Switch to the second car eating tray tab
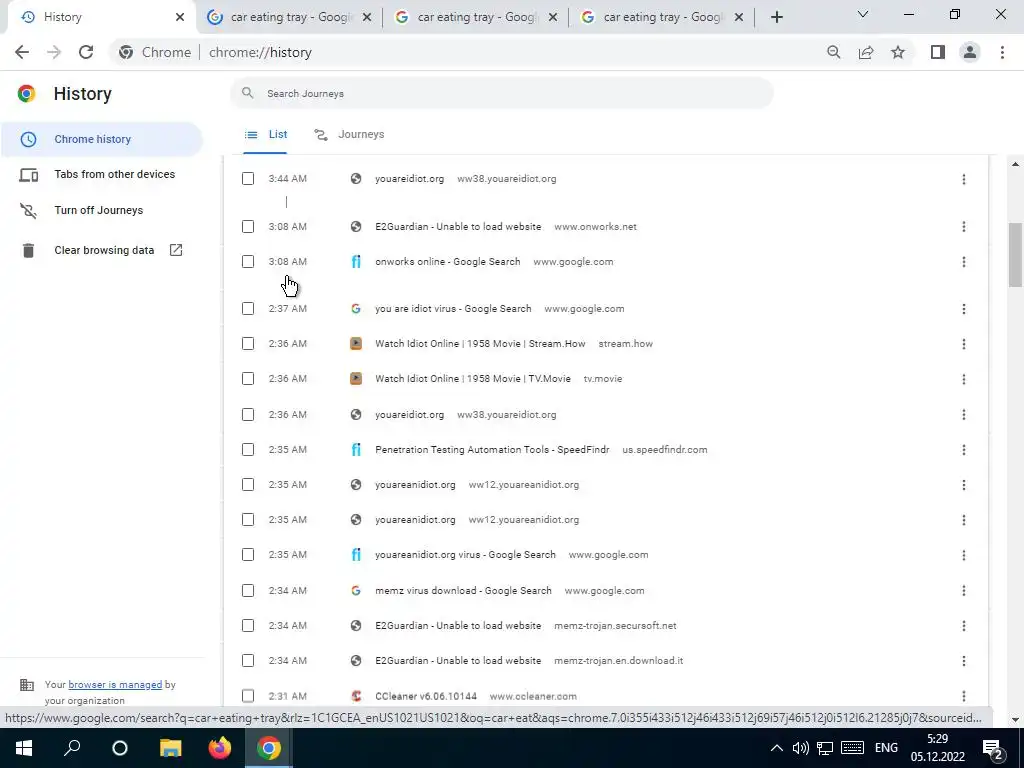Viewport: 1024px width, 768px height. (476, 17)
